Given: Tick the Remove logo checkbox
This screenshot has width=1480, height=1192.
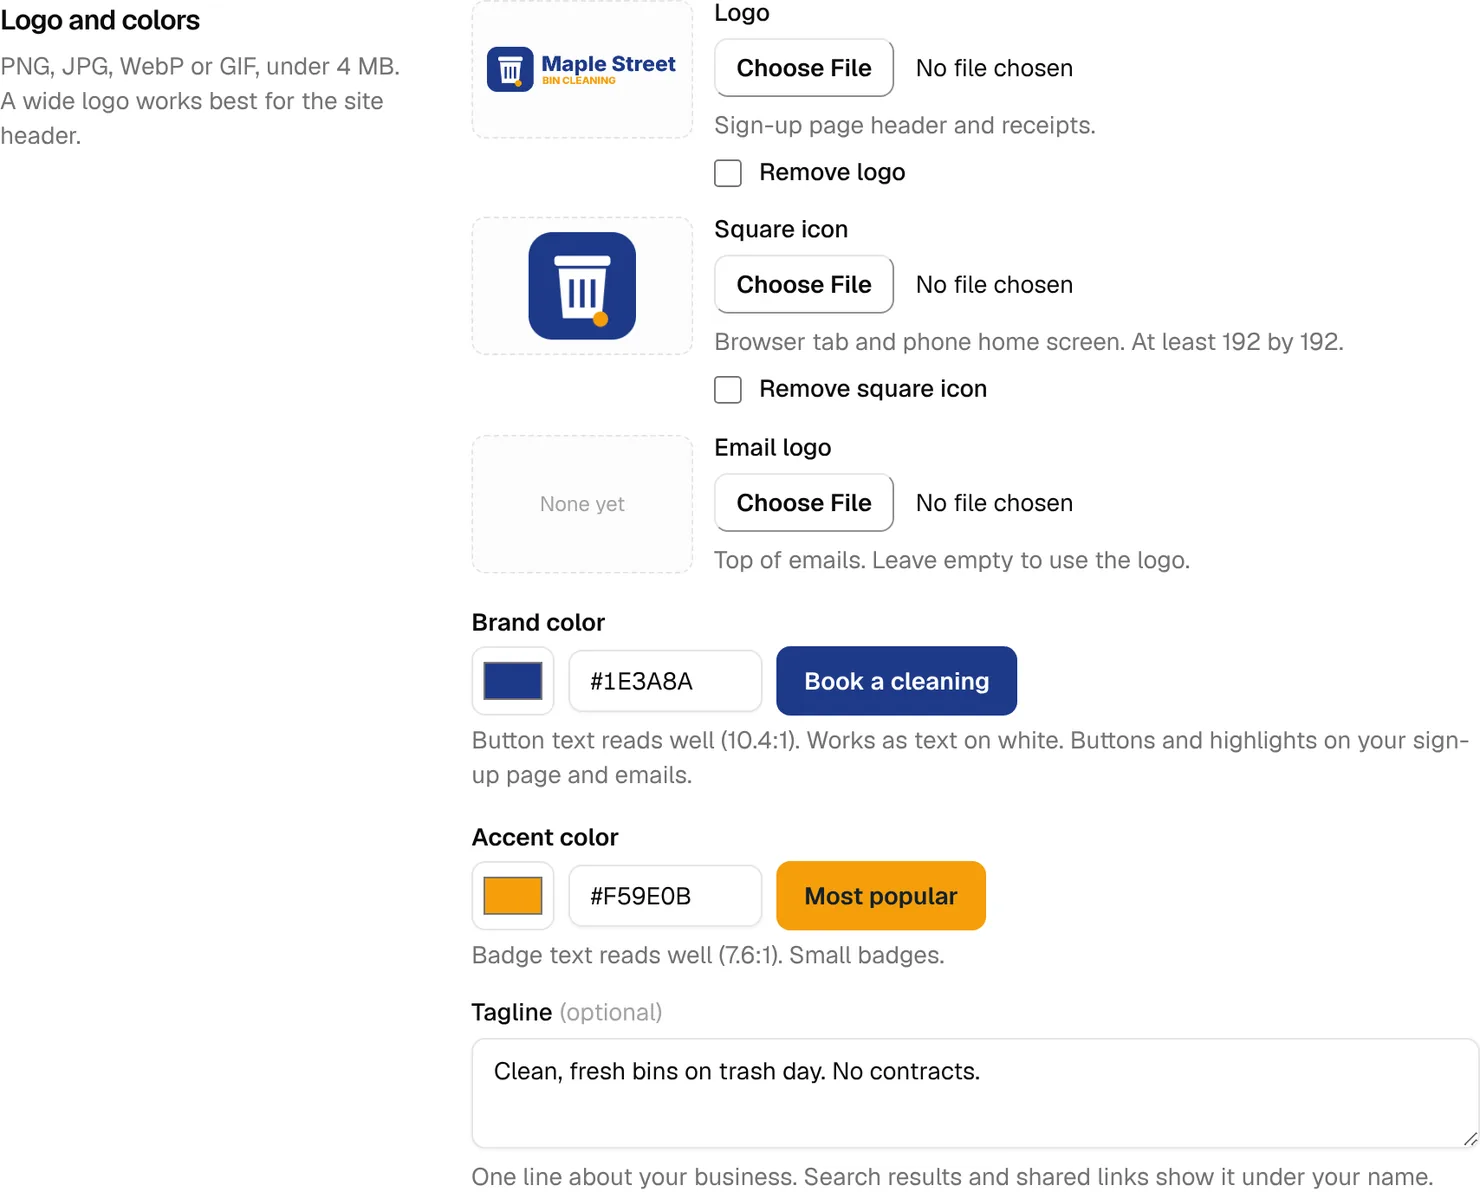Looking at the screenshot, I should pyautogui.click(x=728, y=173).
